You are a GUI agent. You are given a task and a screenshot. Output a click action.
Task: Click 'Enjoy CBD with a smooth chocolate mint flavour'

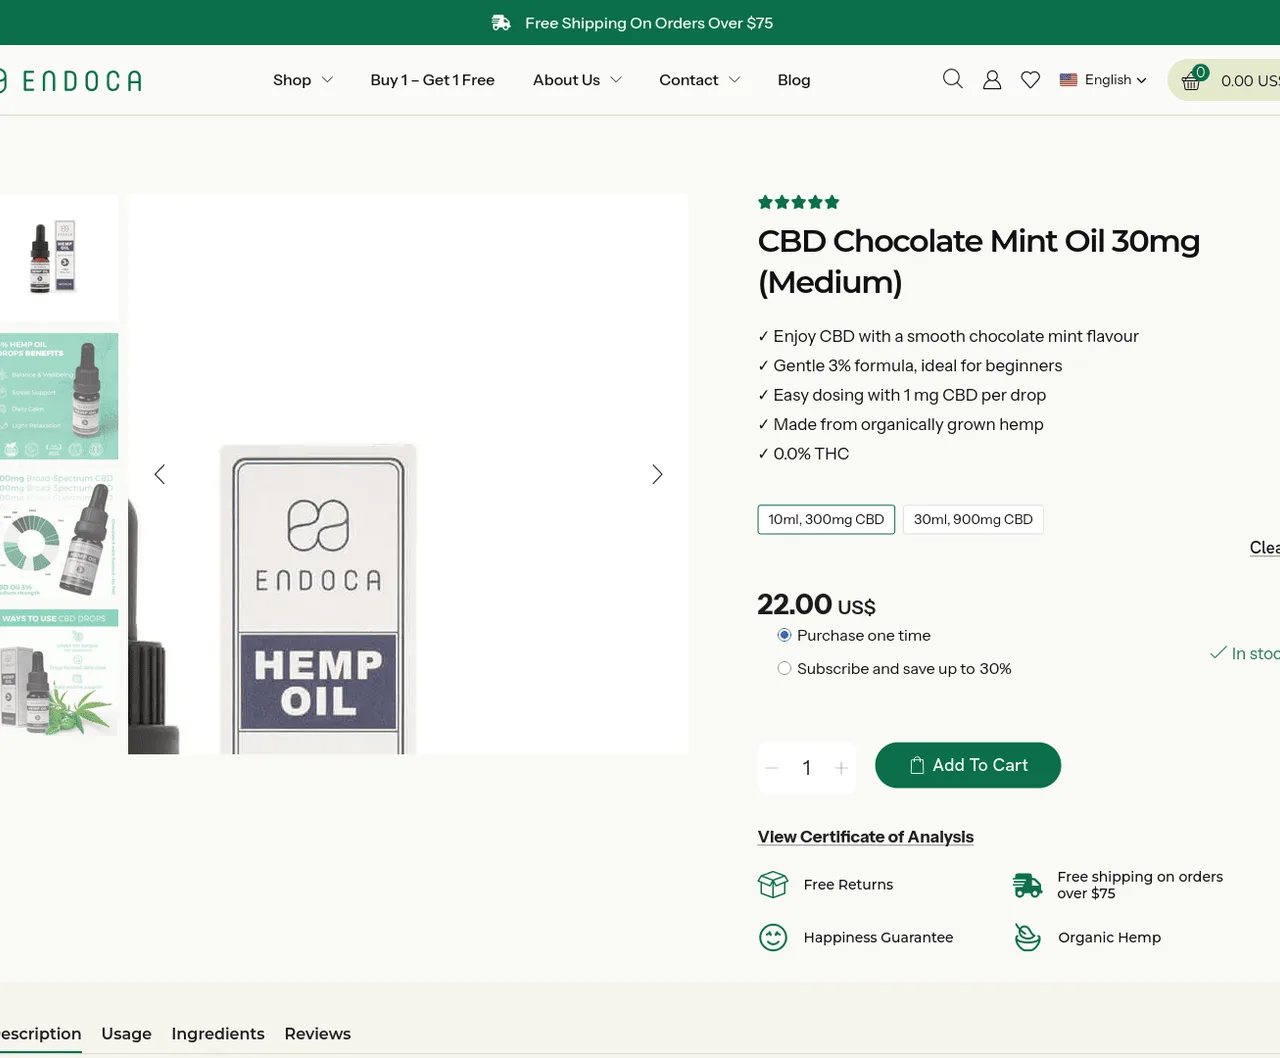[x=956, y=336]
